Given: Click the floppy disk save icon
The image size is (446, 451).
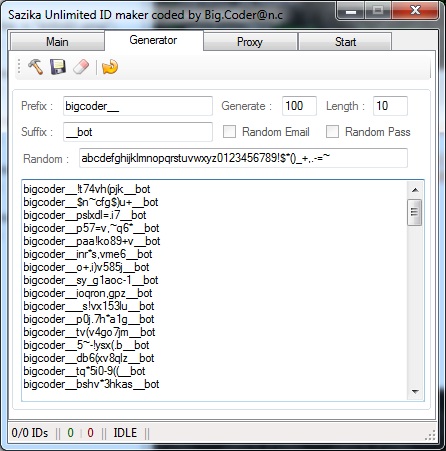Looking at the screenshot, I should coord(58,67).
